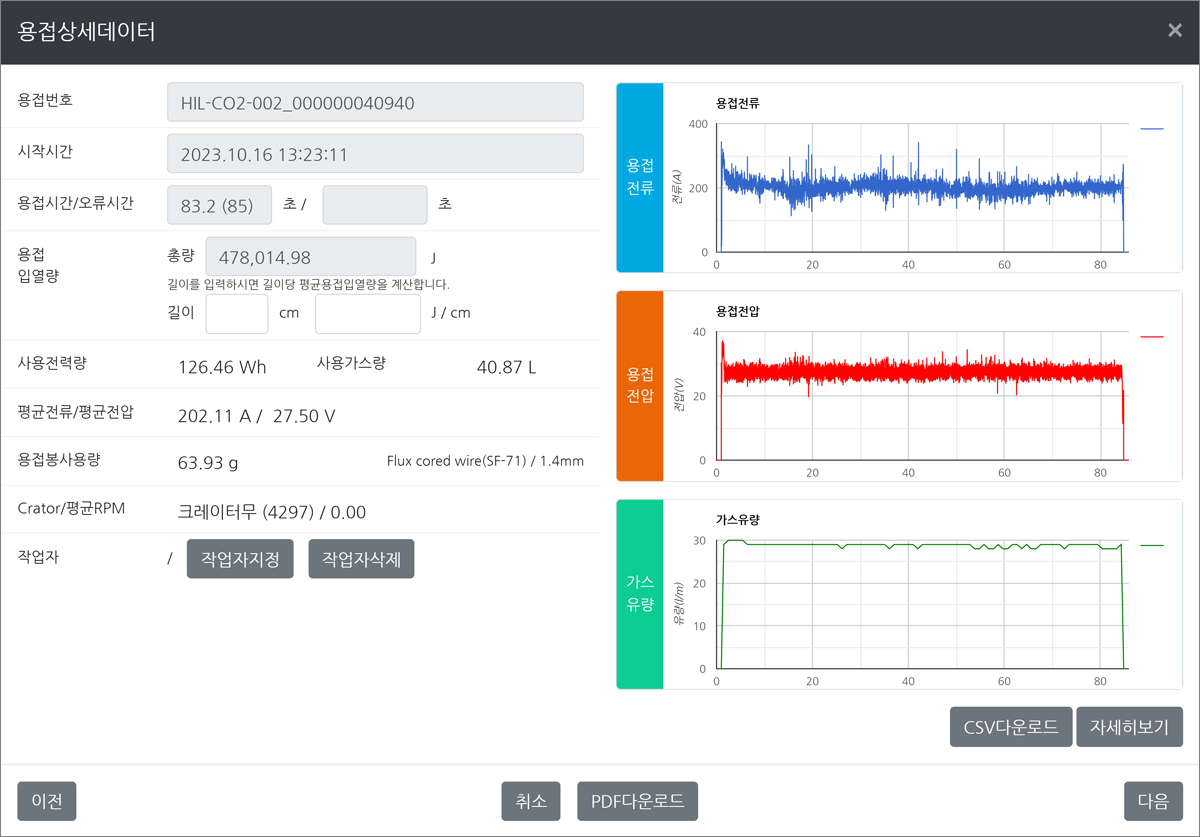This screenshot has width=1200, height=837.
Task: Click the 오류시간 empty field
Action: pyautogui.click(x=375, y=204)
